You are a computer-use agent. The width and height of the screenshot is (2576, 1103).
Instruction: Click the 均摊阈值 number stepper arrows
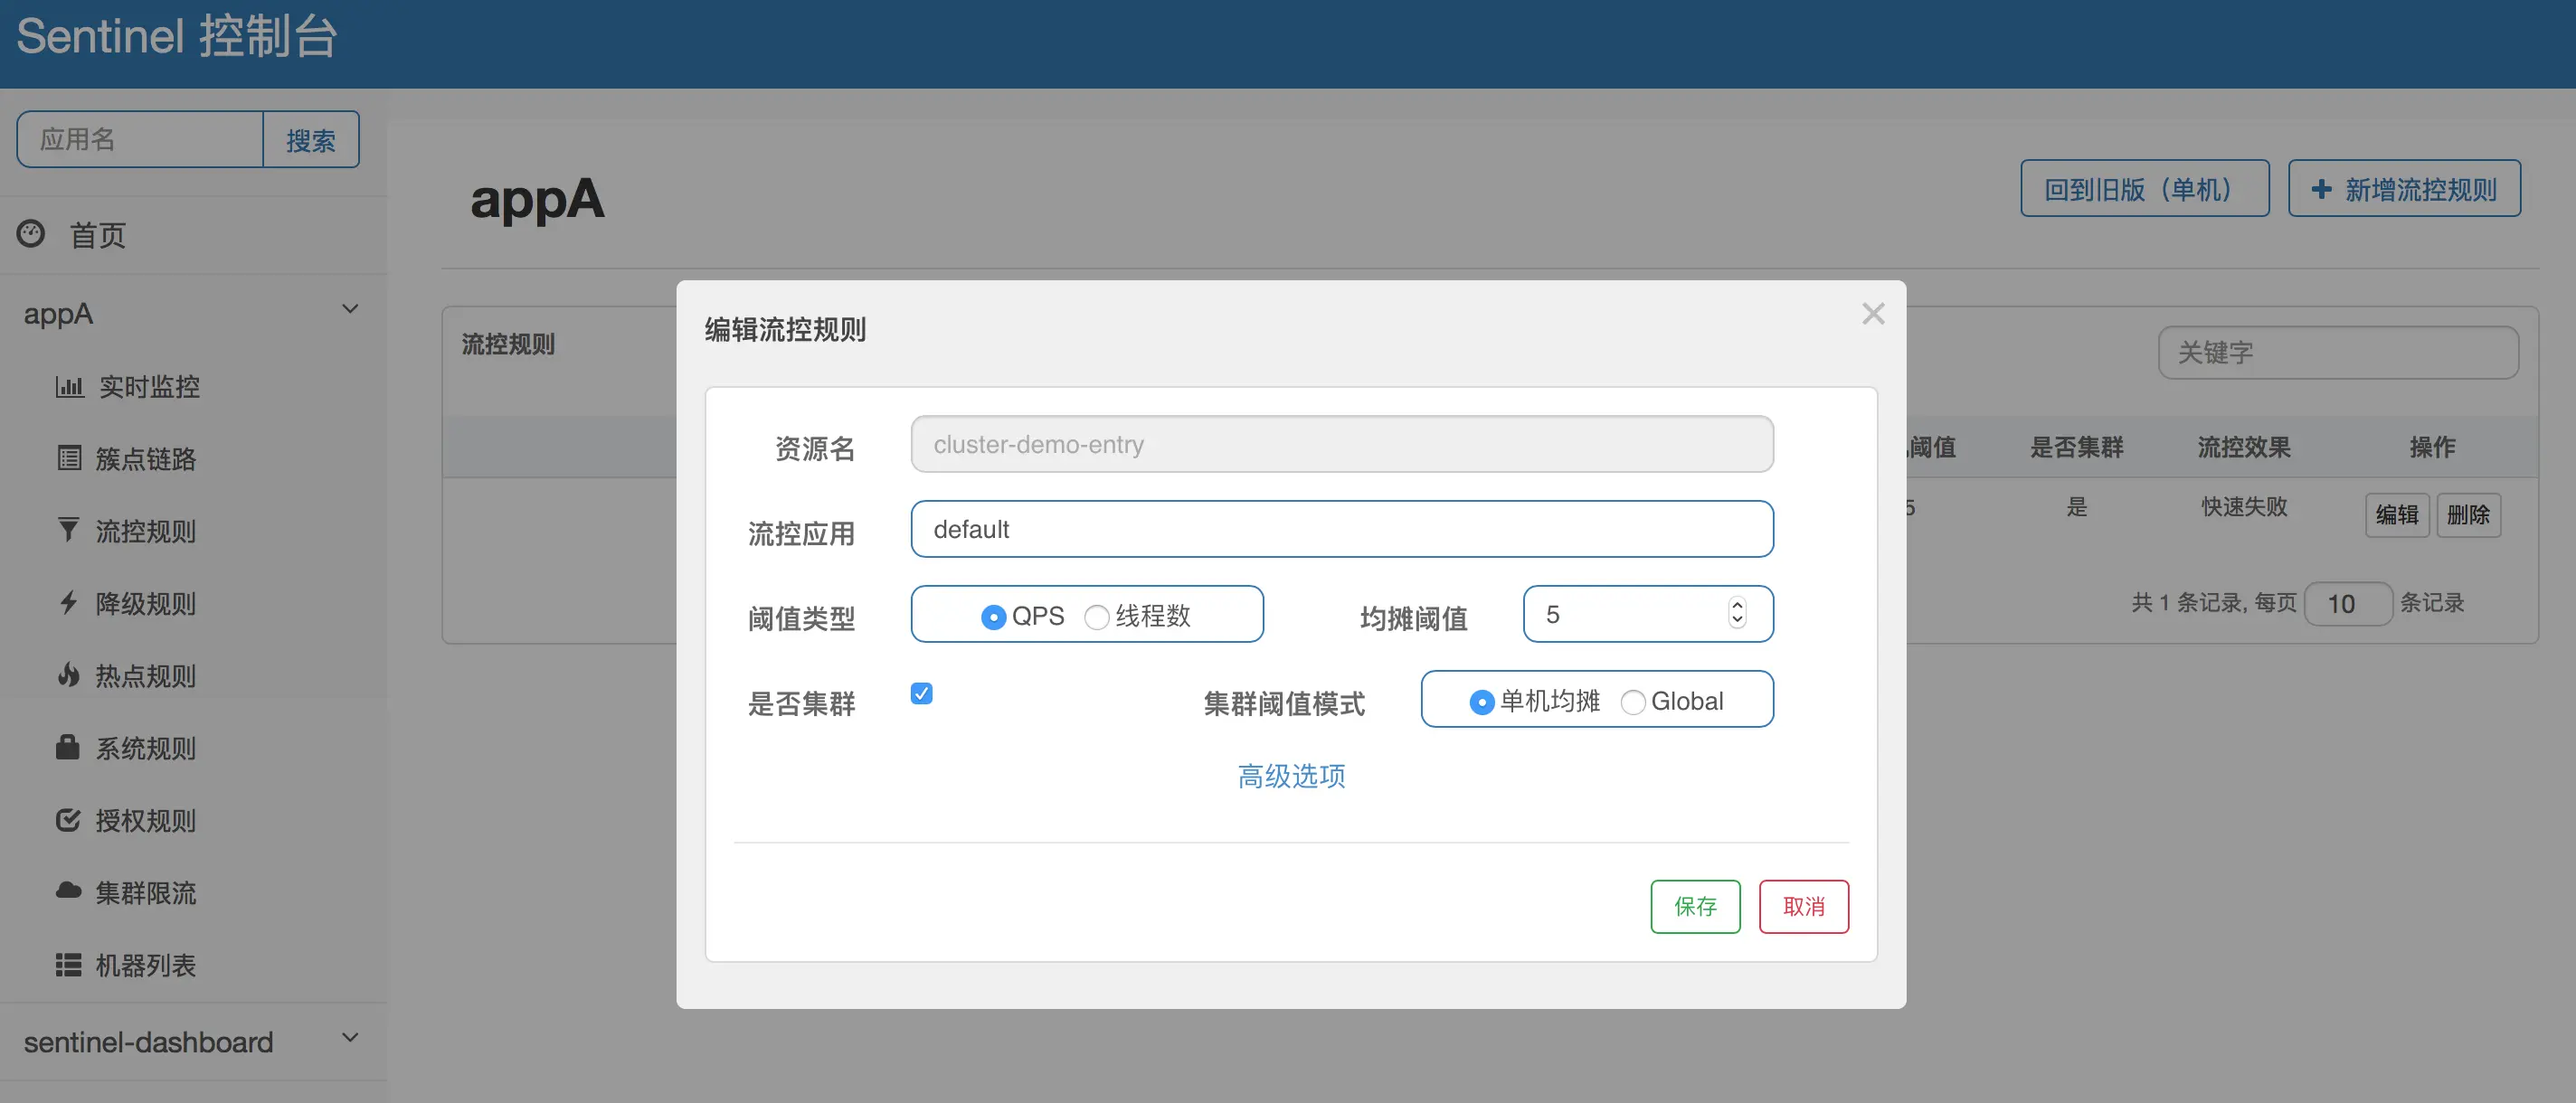tap(1737, 613)
